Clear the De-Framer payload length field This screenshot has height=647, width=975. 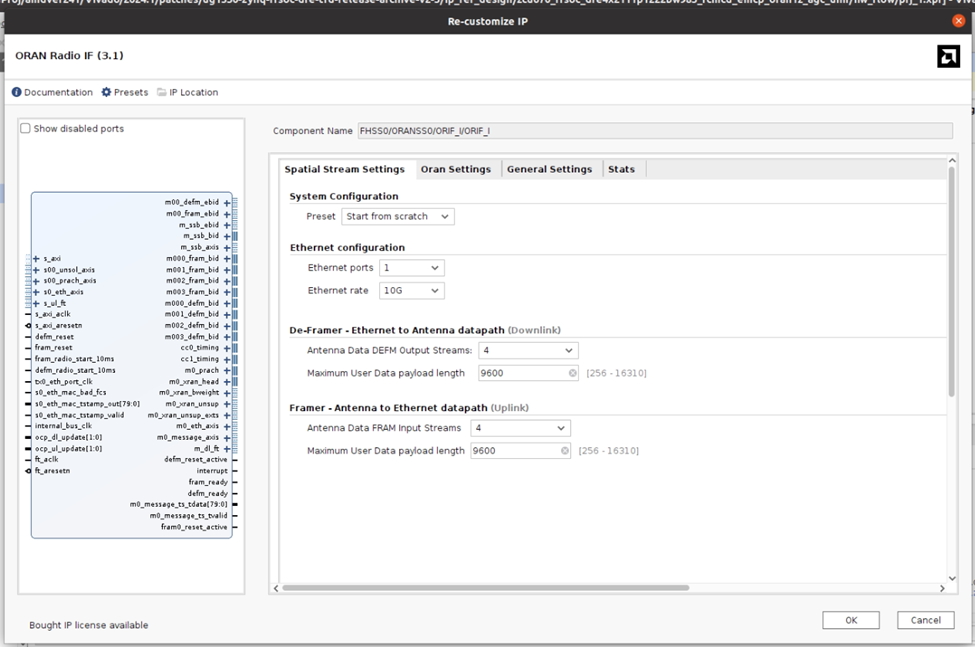573,373
